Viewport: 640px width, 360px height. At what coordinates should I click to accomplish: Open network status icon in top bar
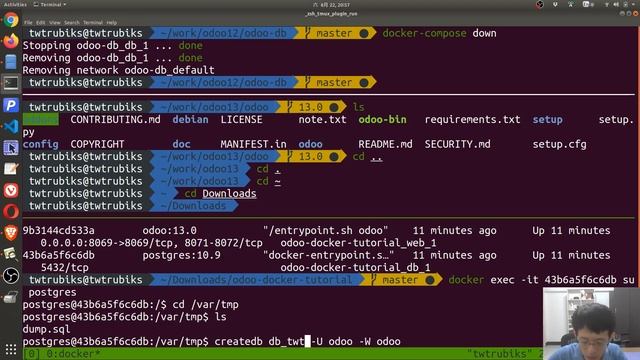[x=607, y=4]
